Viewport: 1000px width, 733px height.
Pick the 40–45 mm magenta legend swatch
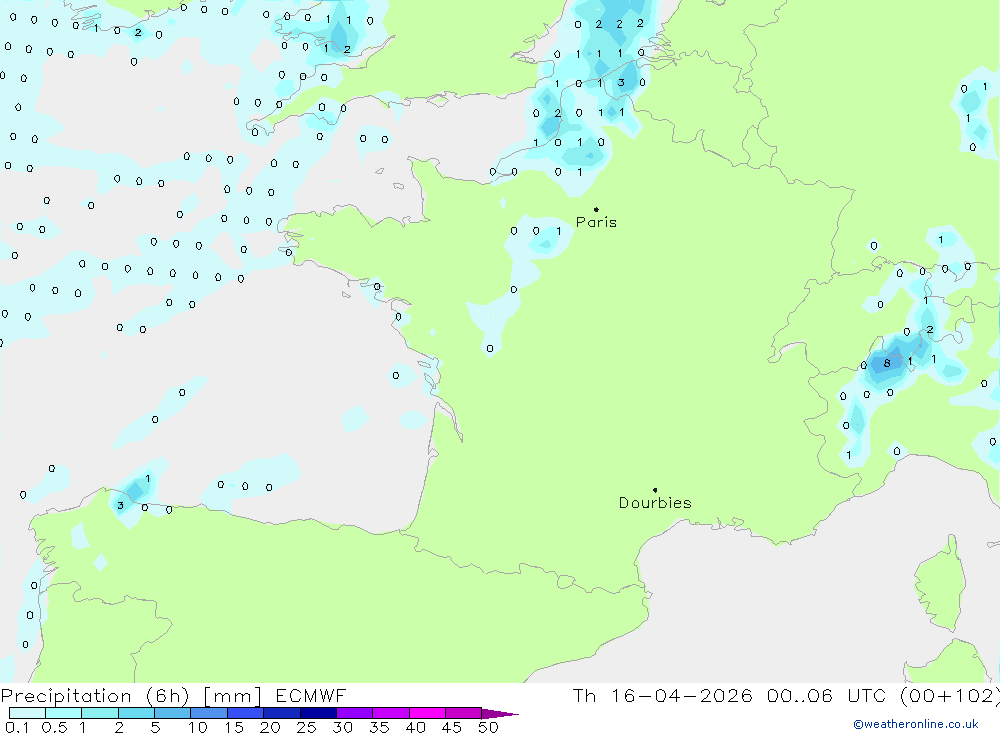click(427, 713)
